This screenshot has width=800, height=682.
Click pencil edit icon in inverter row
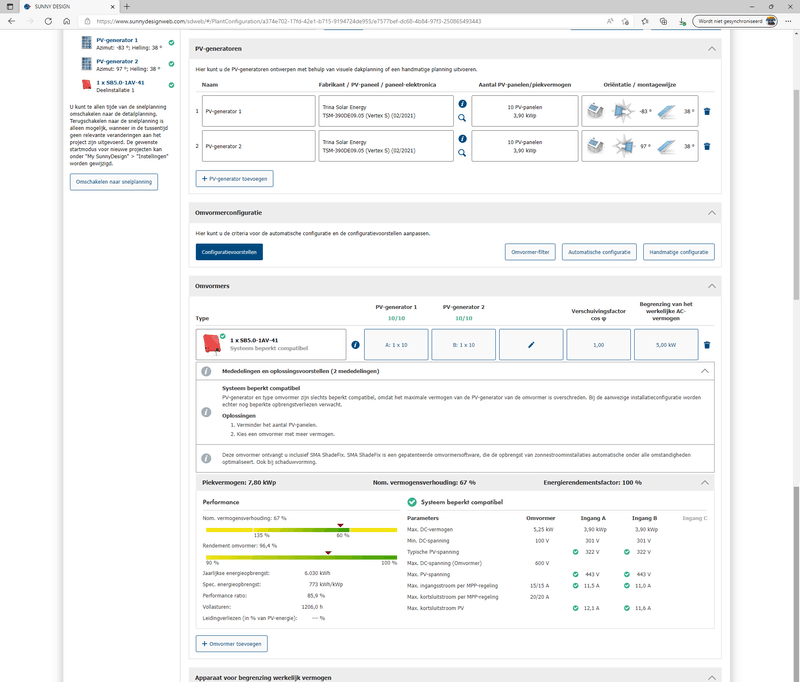(531, 345)
